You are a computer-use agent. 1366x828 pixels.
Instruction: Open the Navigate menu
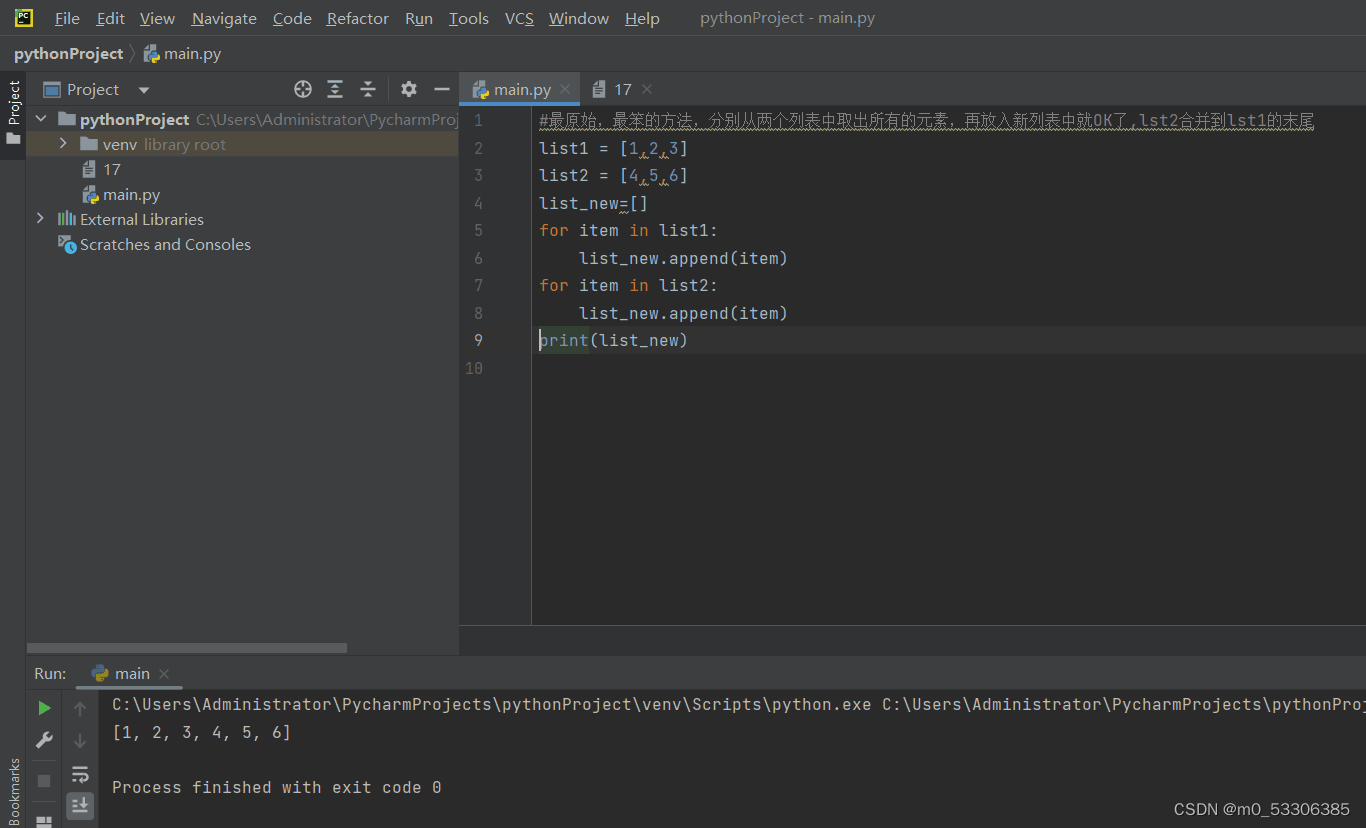(x=224, y=18)
